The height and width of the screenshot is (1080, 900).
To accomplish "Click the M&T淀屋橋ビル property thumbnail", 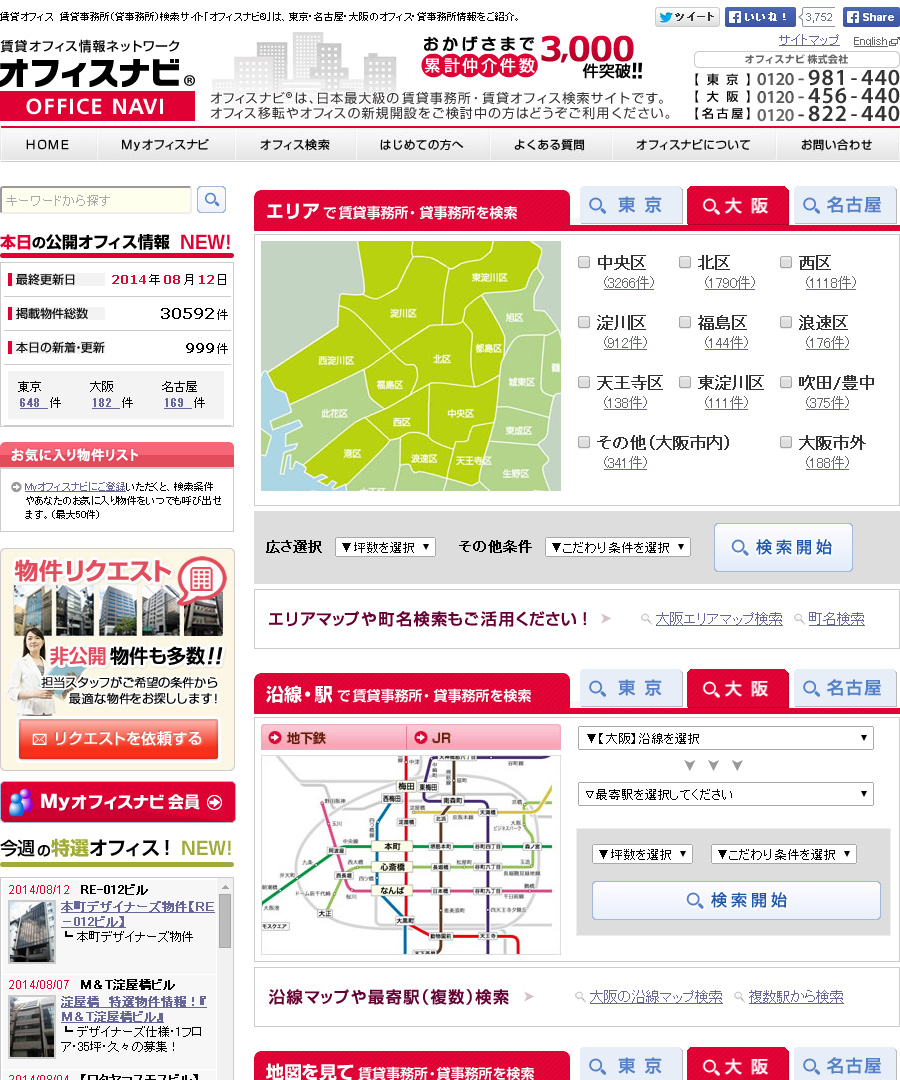I will tap(32, 1026).
